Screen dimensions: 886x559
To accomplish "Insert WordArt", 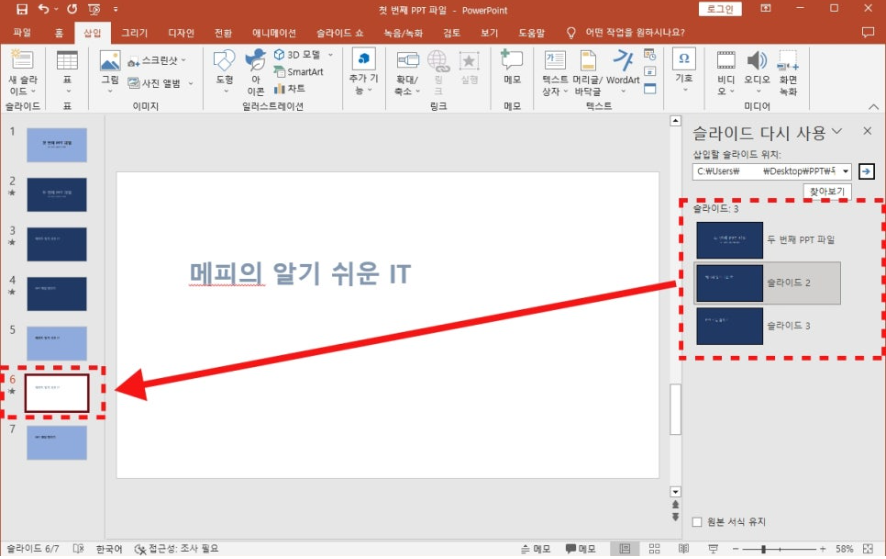I will (623, 73).
